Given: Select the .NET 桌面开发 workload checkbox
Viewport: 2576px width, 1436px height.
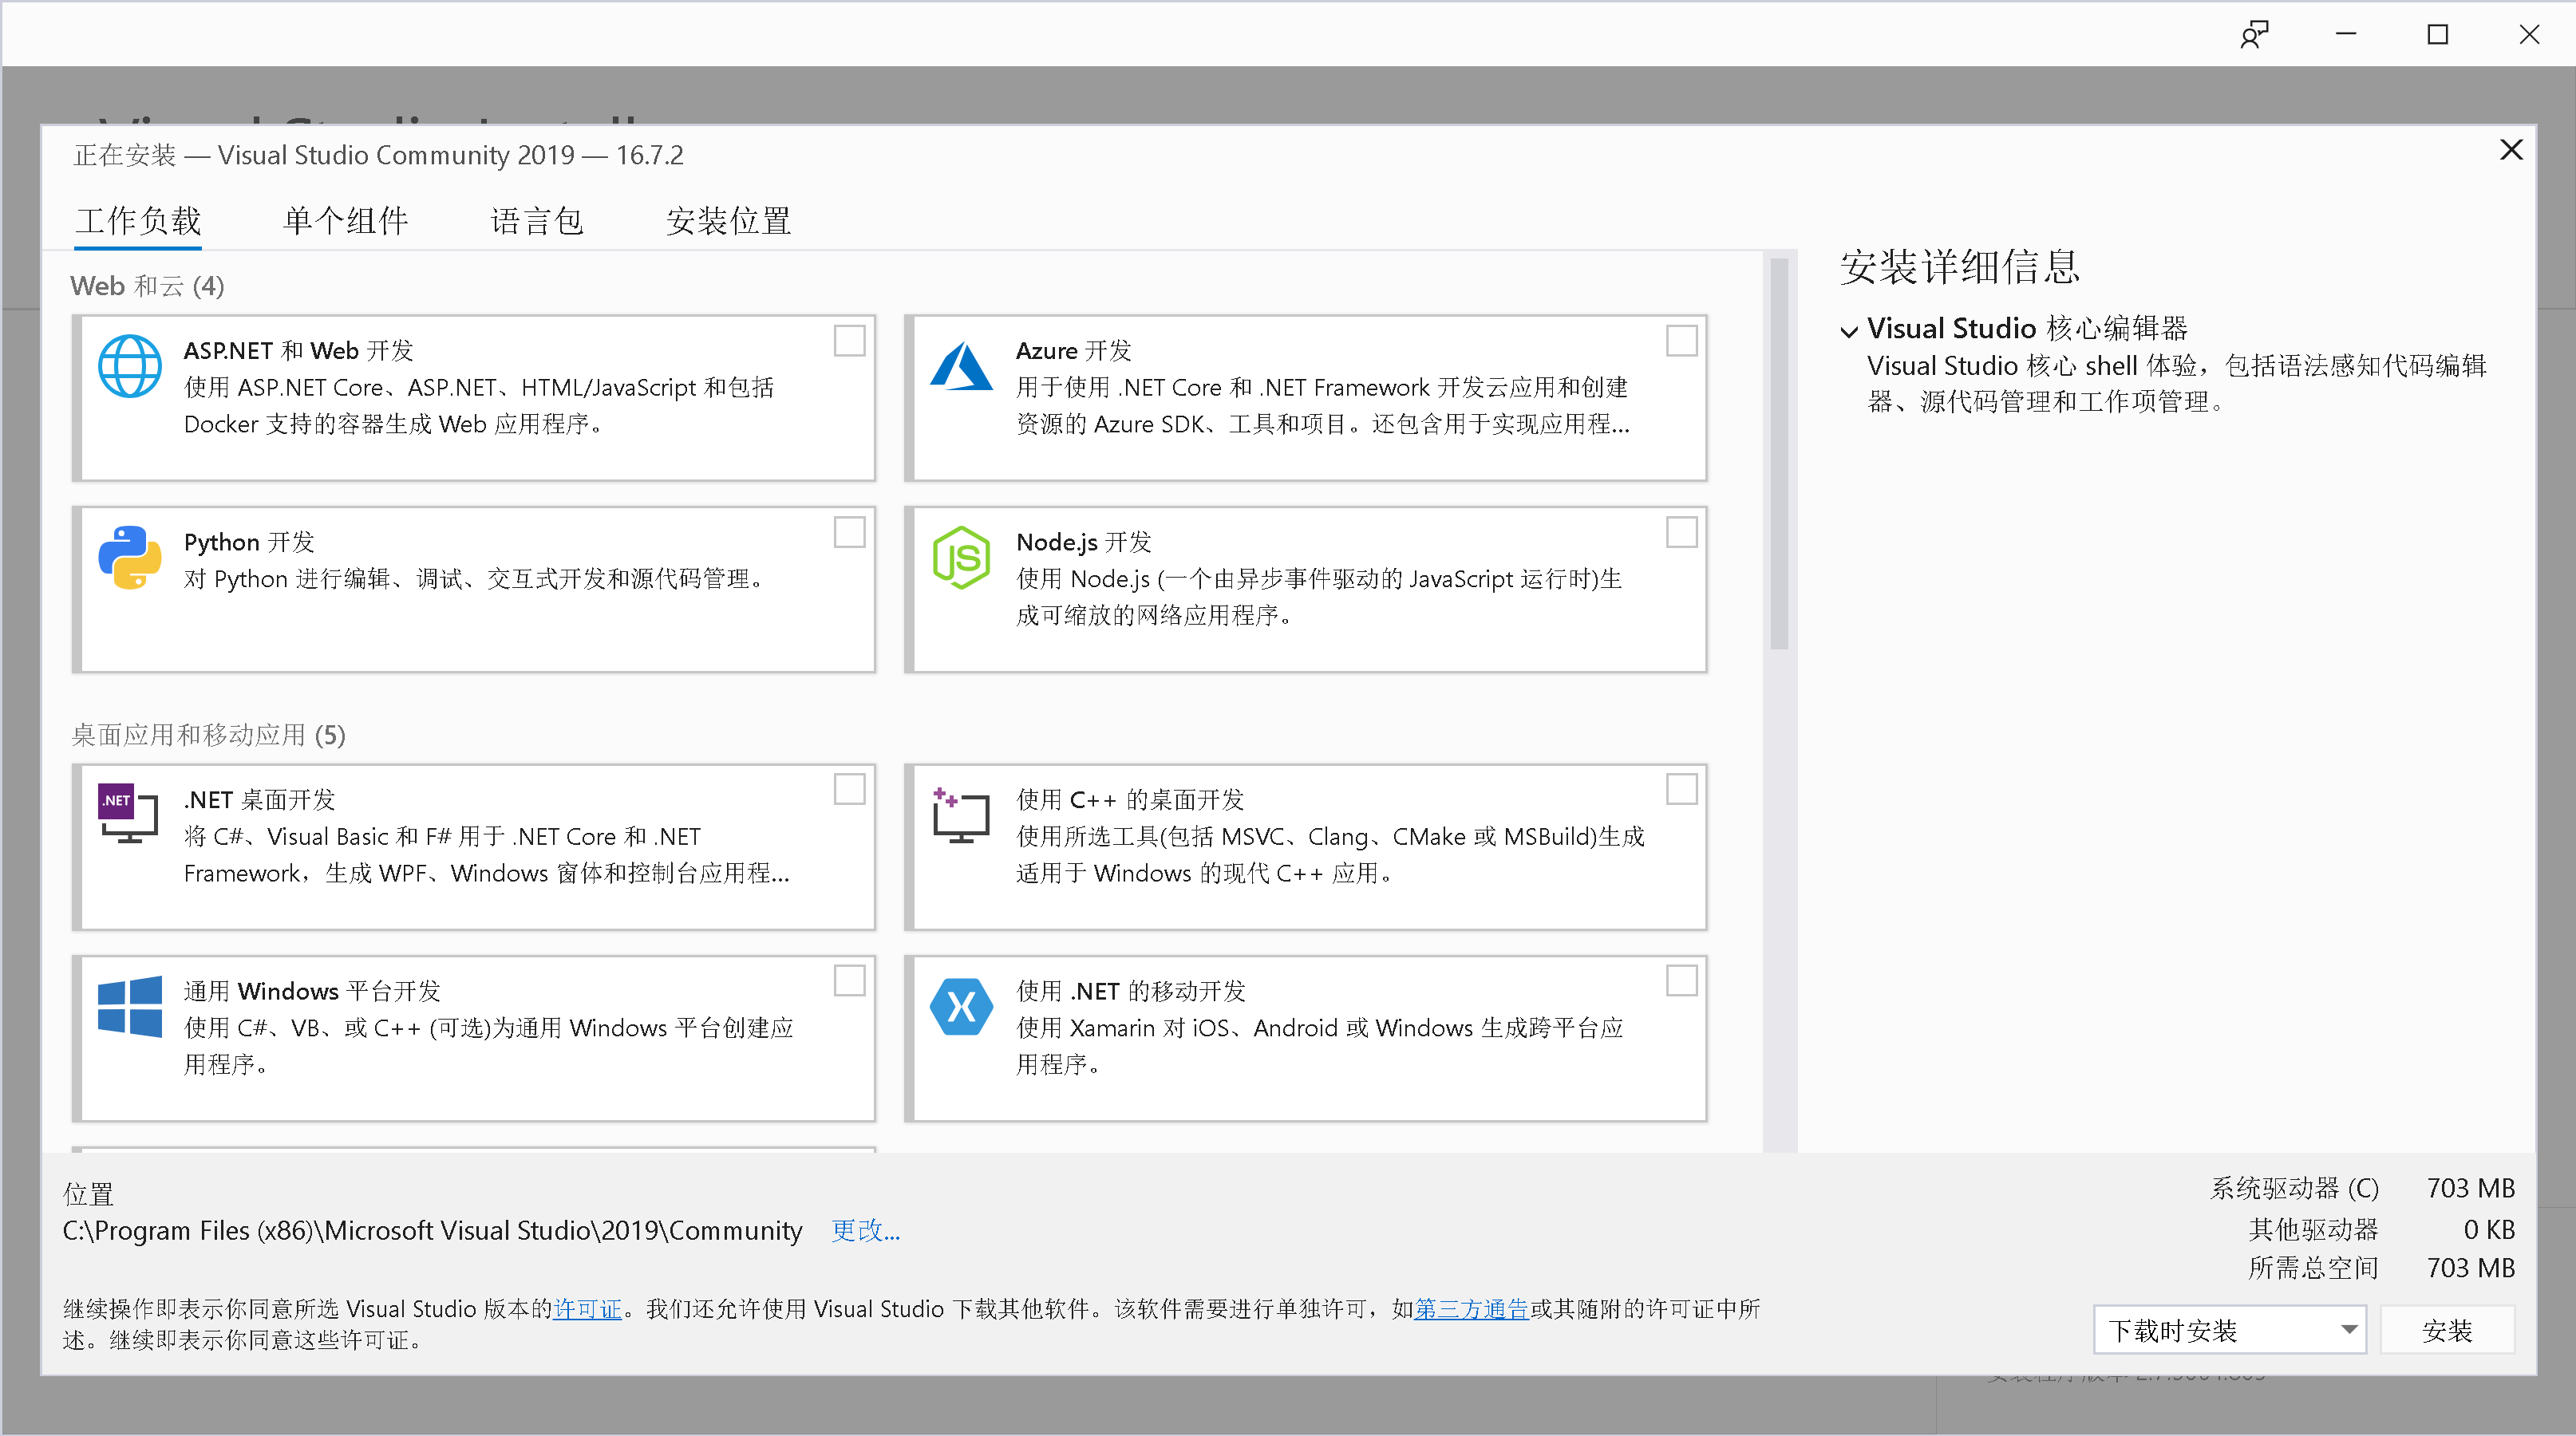Looking at the screenshot, I should pos(849,790).
